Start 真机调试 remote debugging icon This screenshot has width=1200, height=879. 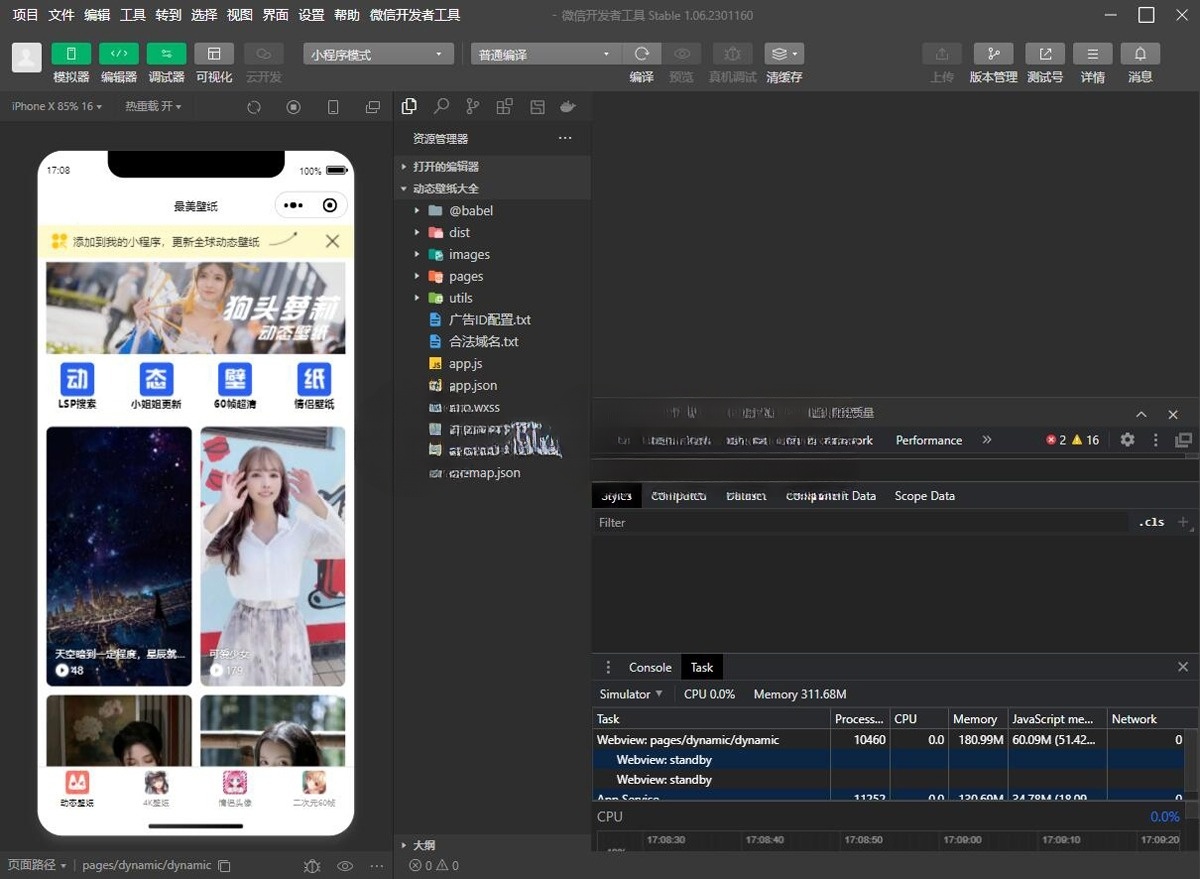[x=732, y=54]
